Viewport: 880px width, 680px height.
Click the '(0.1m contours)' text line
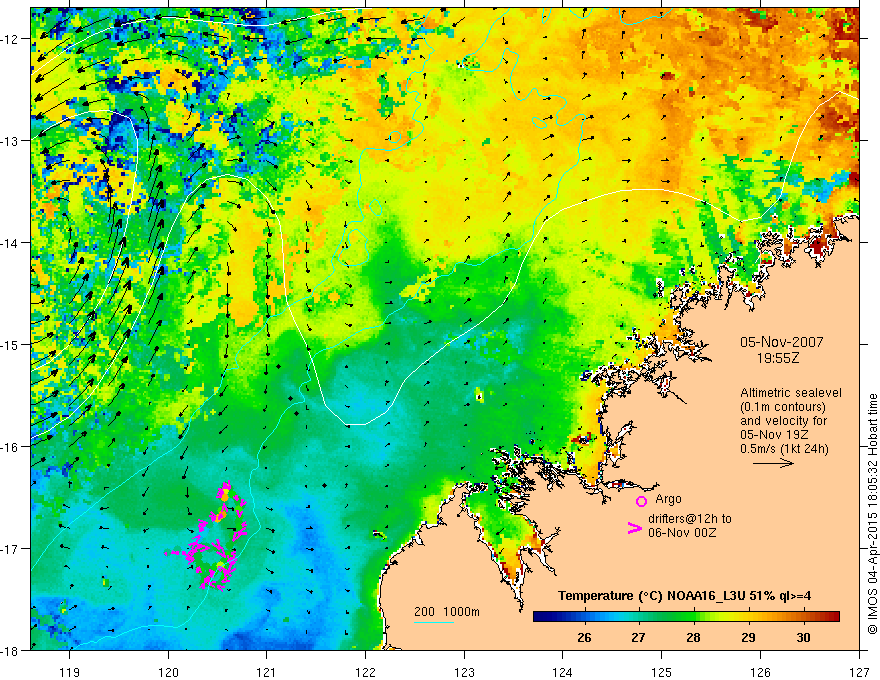point(783,407)
